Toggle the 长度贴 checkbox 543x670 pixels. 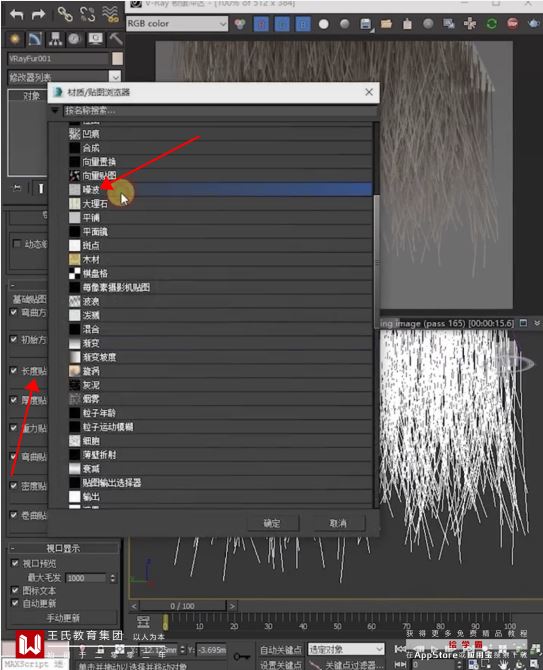pos(14,371)
